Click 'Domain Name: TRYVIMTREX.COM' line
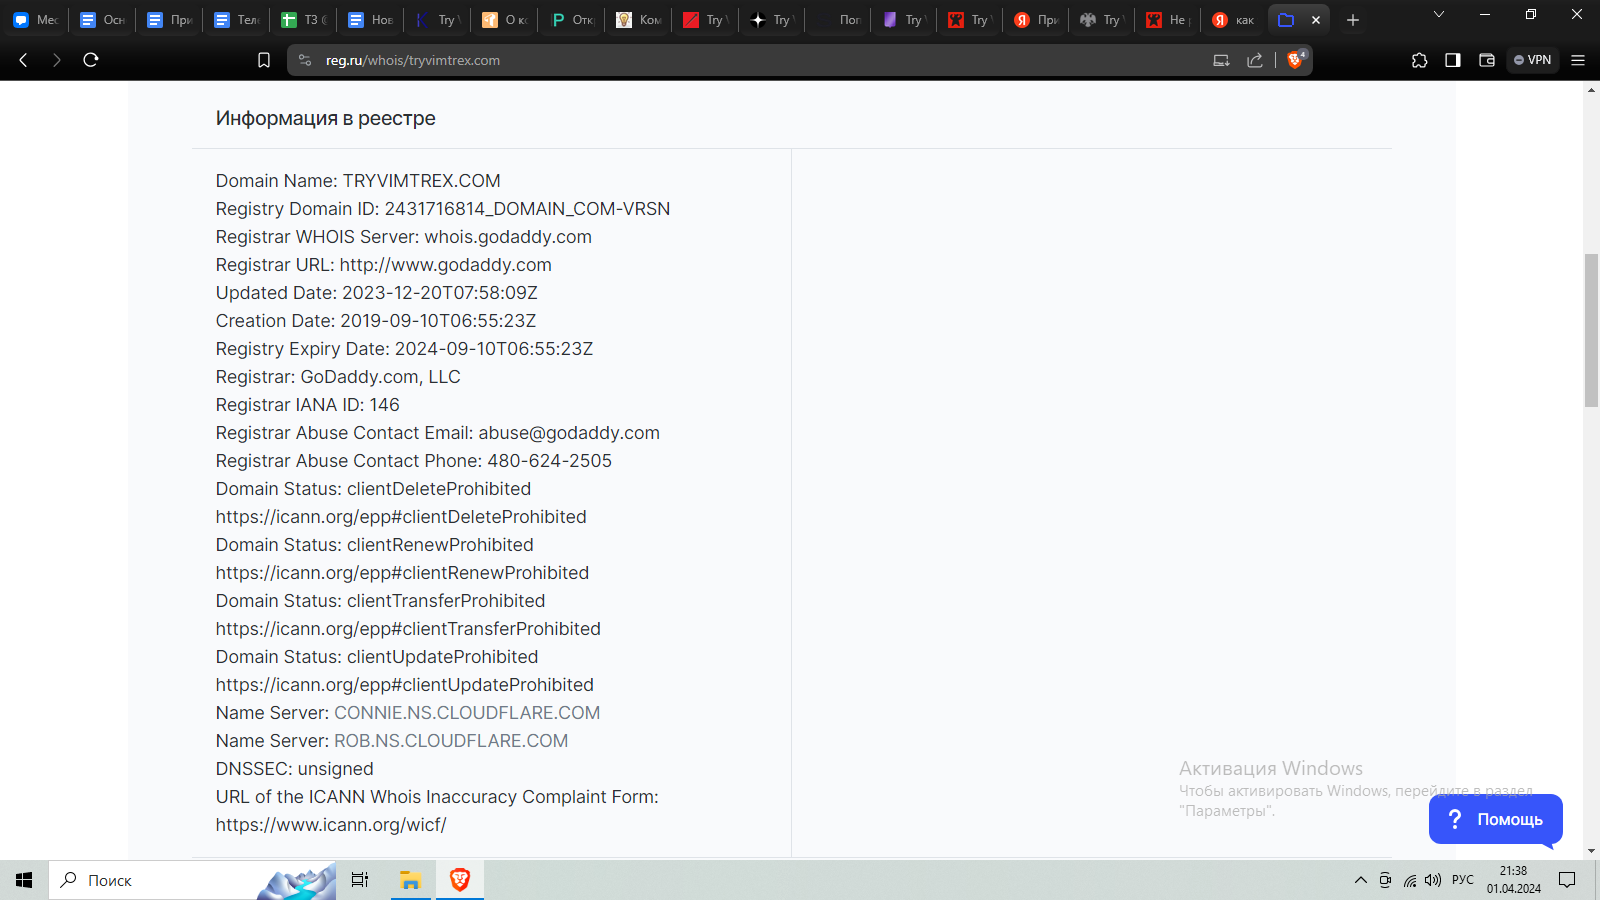 [358, 181]
